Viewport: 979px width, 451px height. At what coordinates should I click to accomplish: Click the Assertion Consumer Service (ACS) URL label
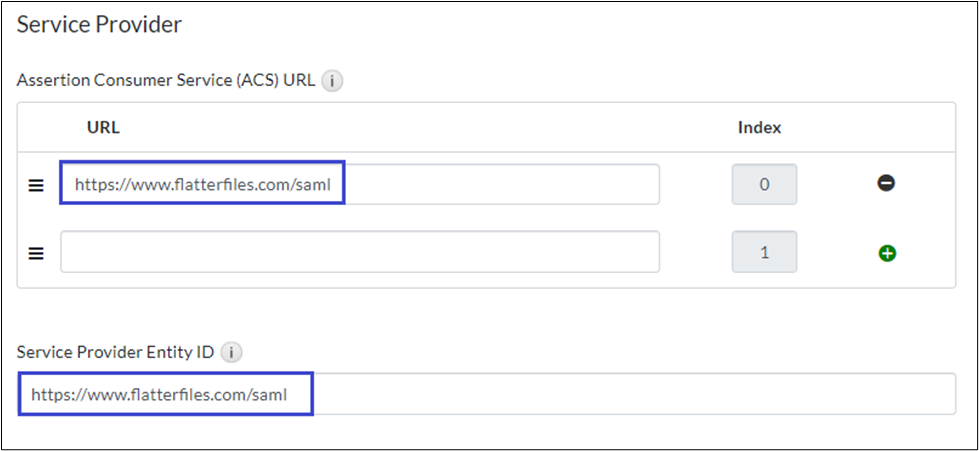click(166, 82)
